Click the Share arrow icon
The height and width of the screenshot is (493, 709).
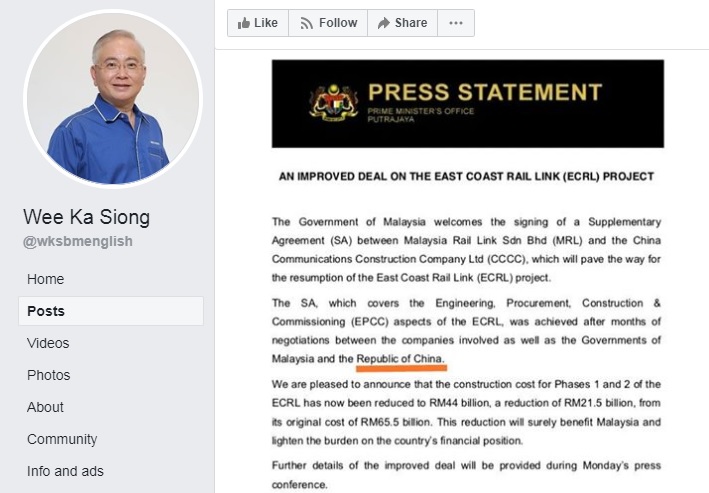tap(383, 23)
